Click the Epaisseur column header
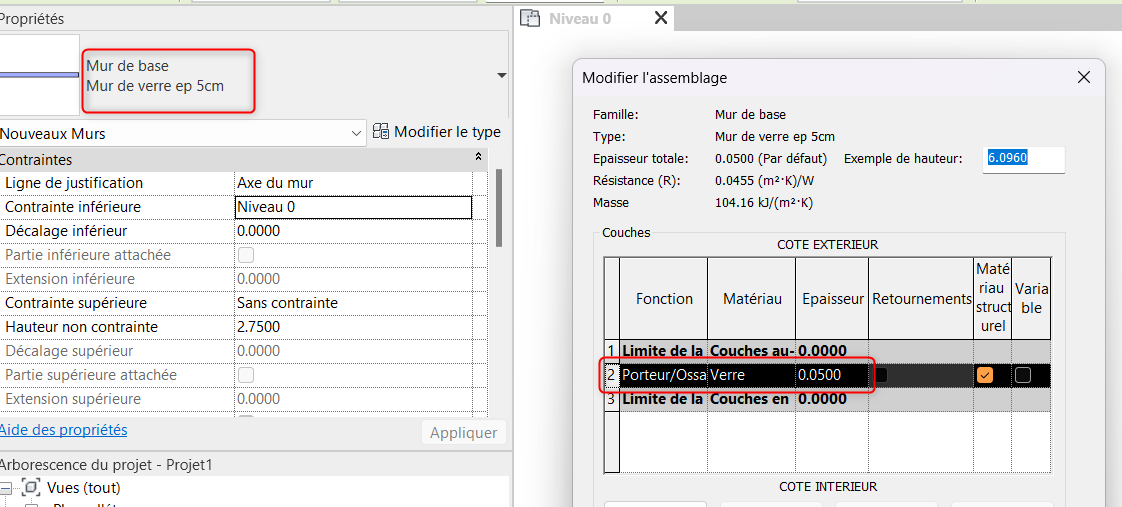1122x507 pixels. 832,299
